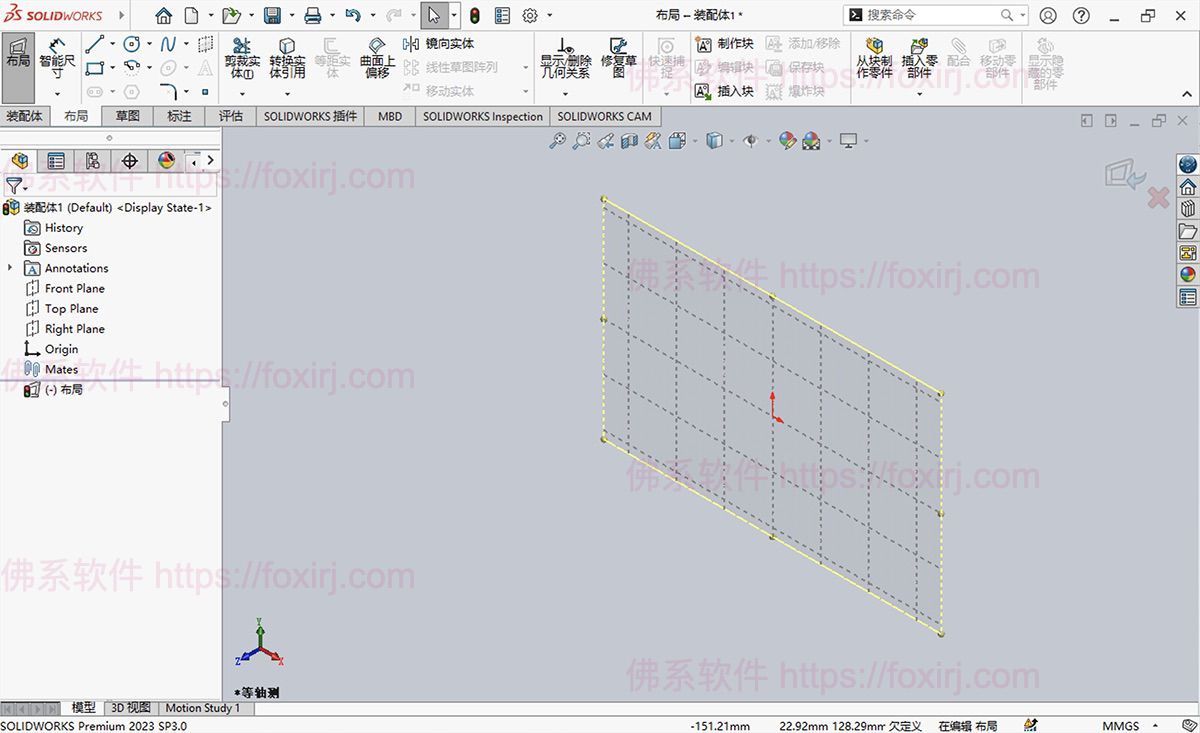
Task: Open the Motion Study 1 tab
Action: click(203, 708)
